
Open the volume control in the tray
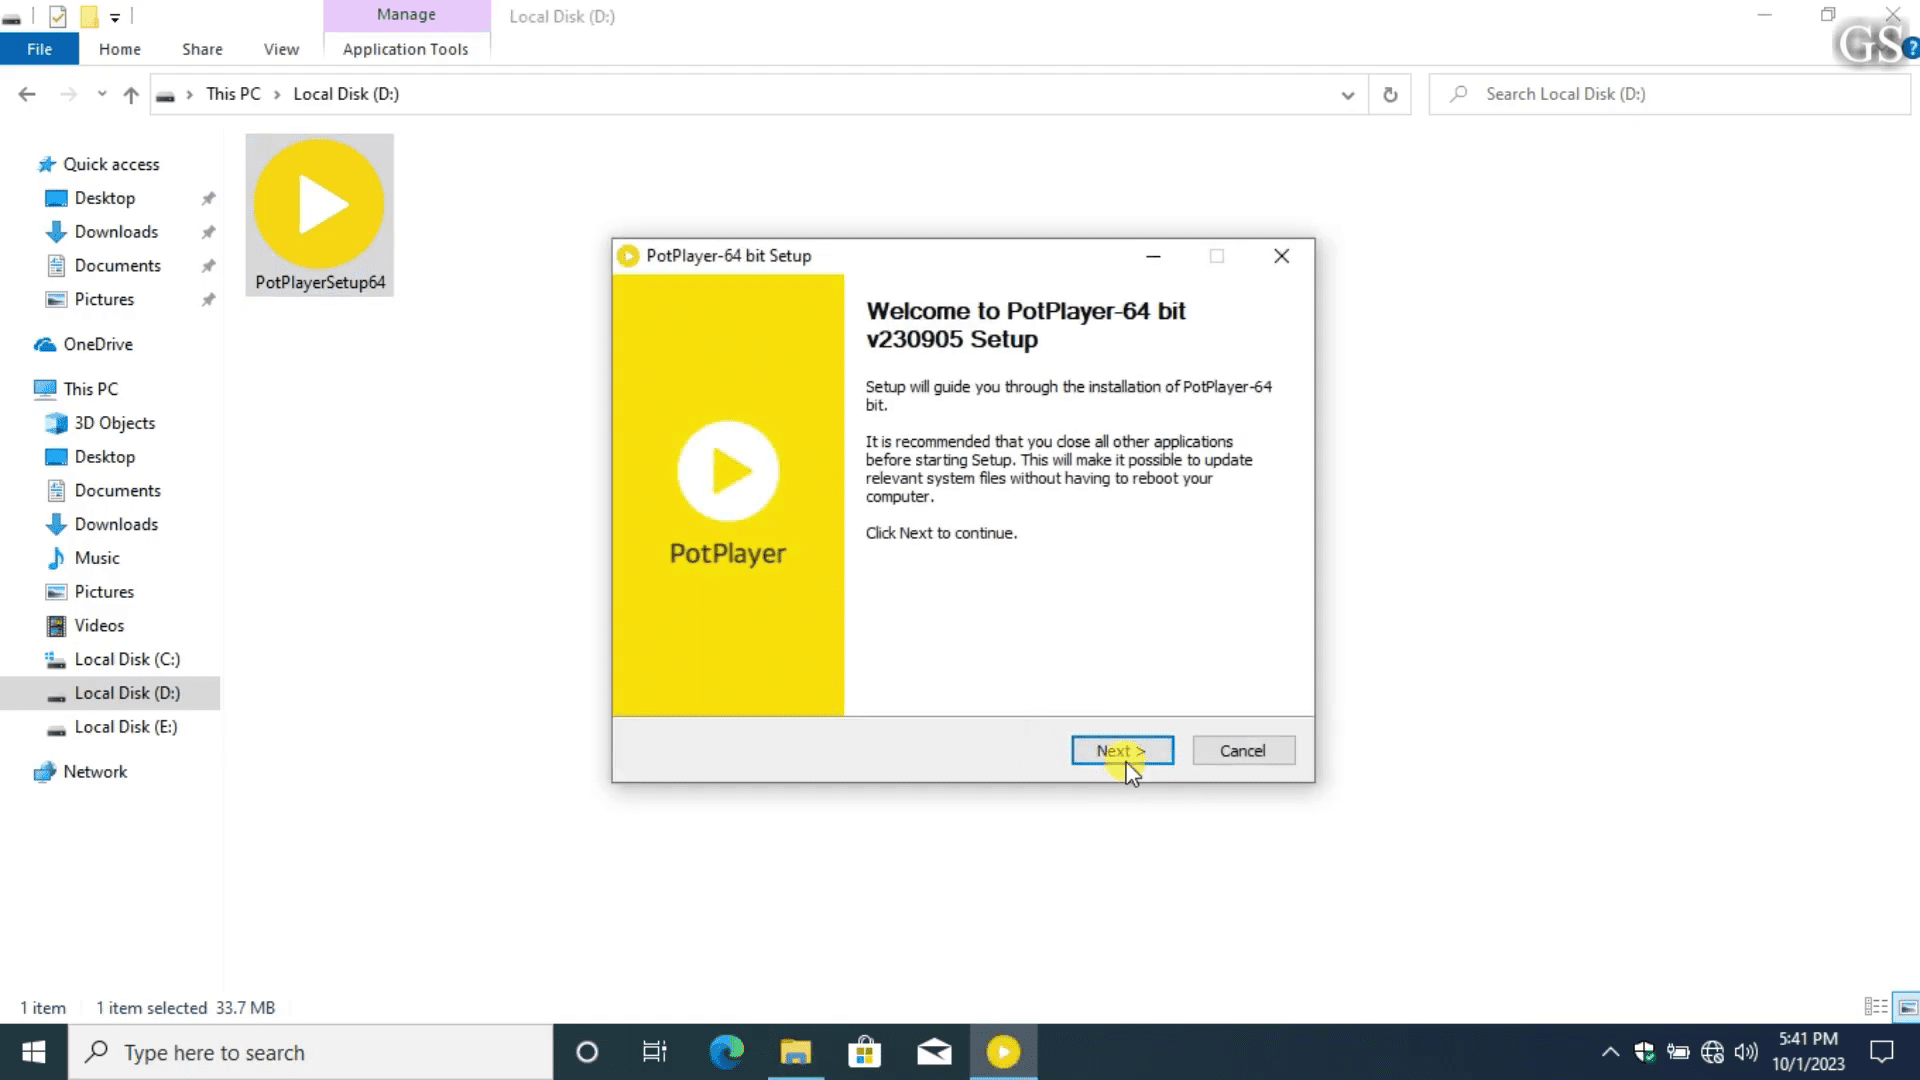click(x=1746, y=1052)
